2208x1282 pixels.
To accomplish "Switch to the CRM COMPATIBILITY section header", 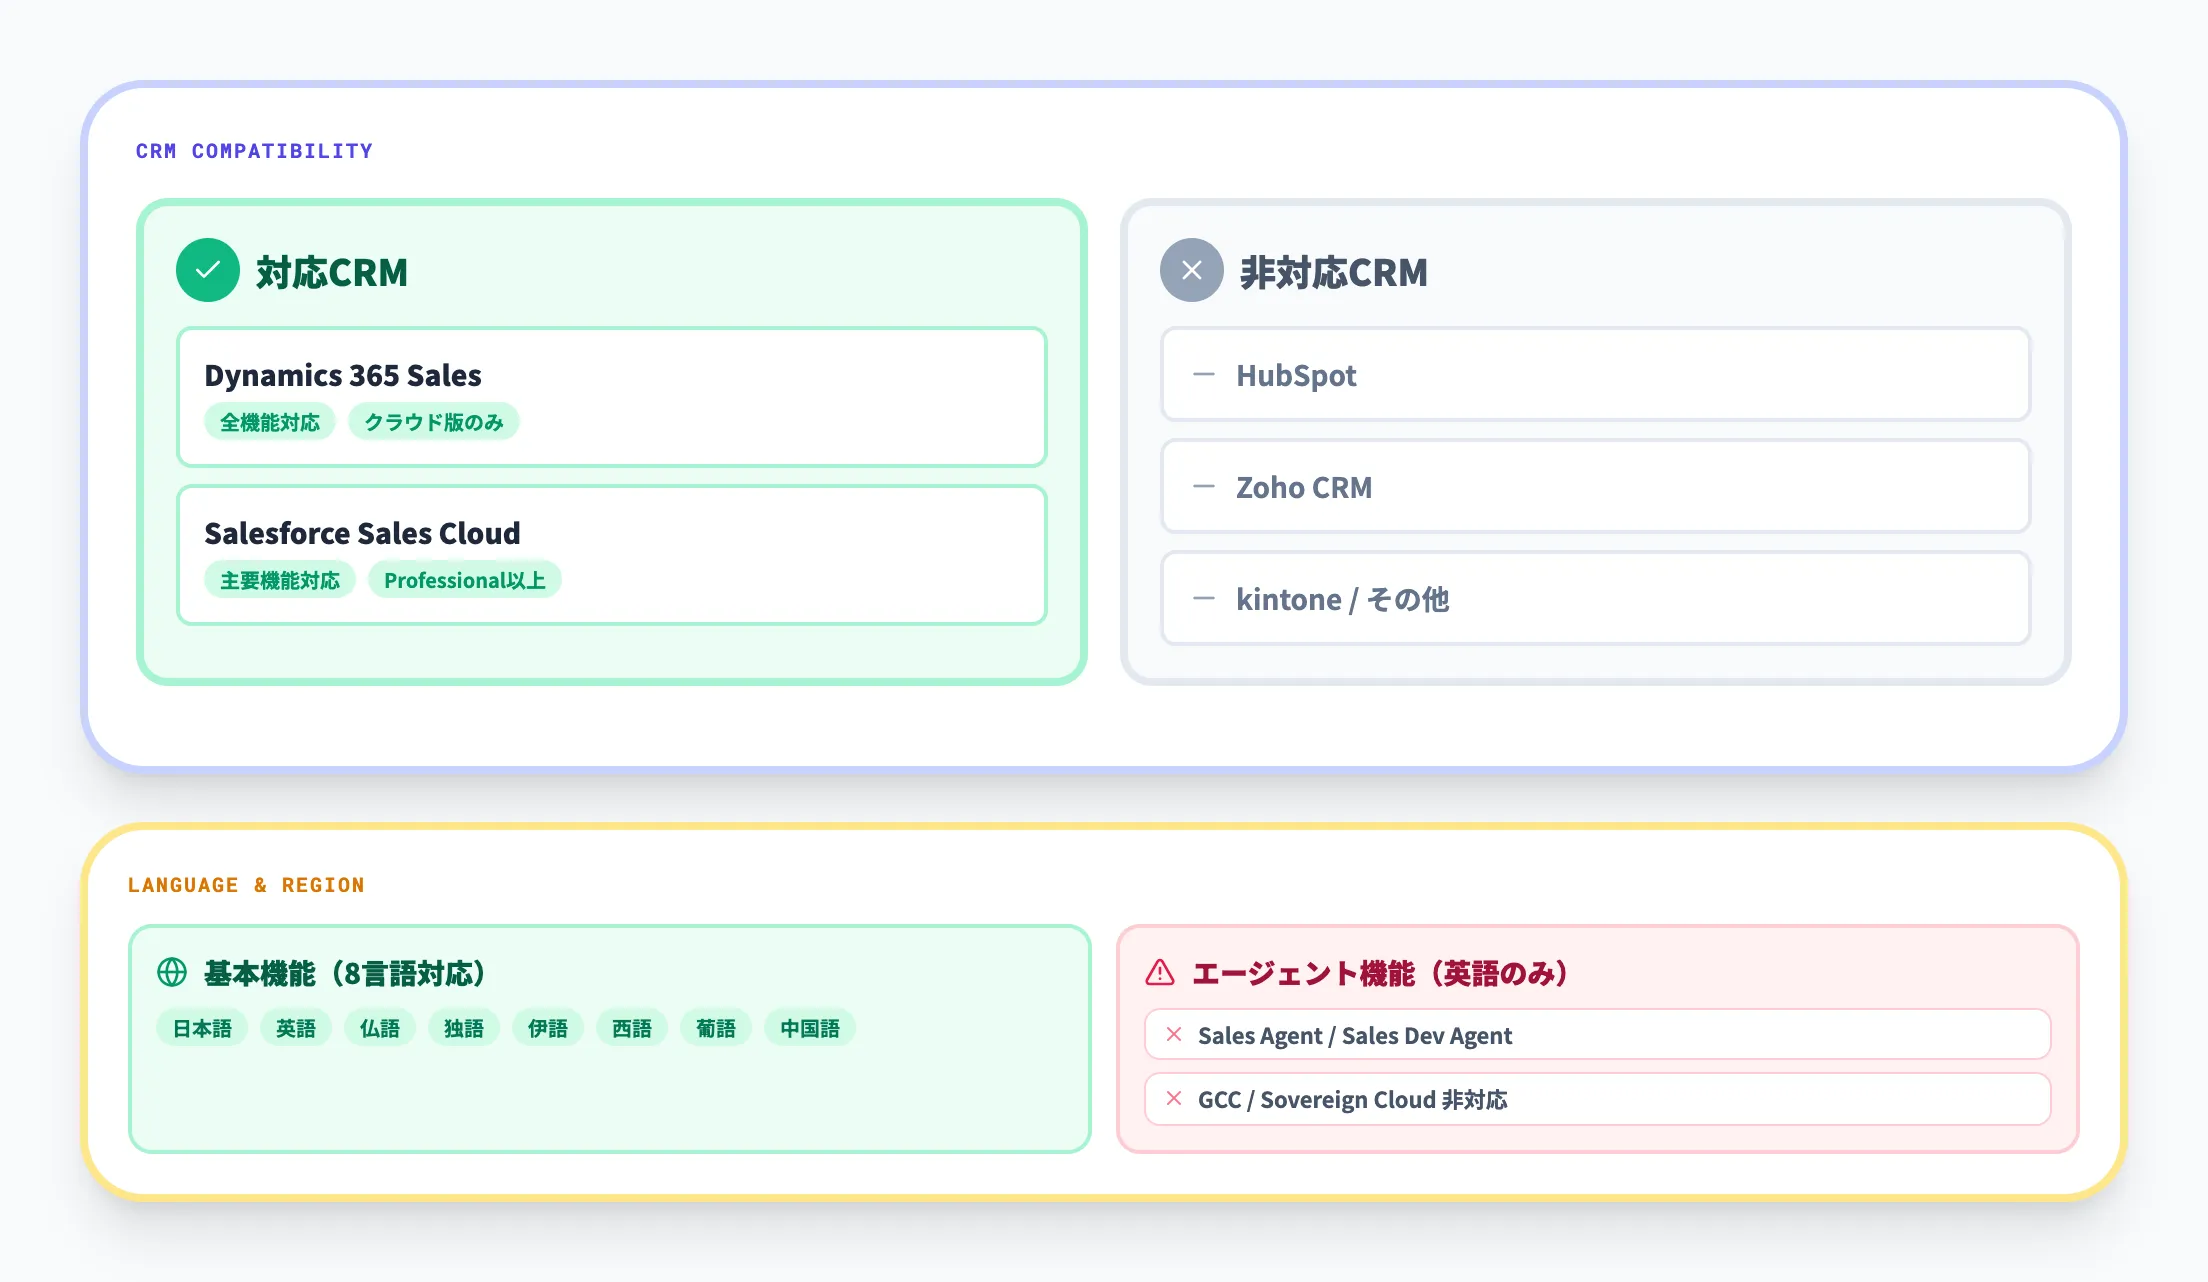I will pyautogui.click(x=254, y=150).
